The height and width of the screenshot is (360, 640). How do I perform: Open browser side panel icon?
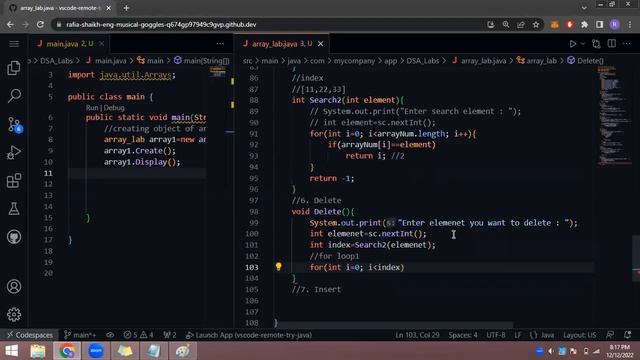599,24
